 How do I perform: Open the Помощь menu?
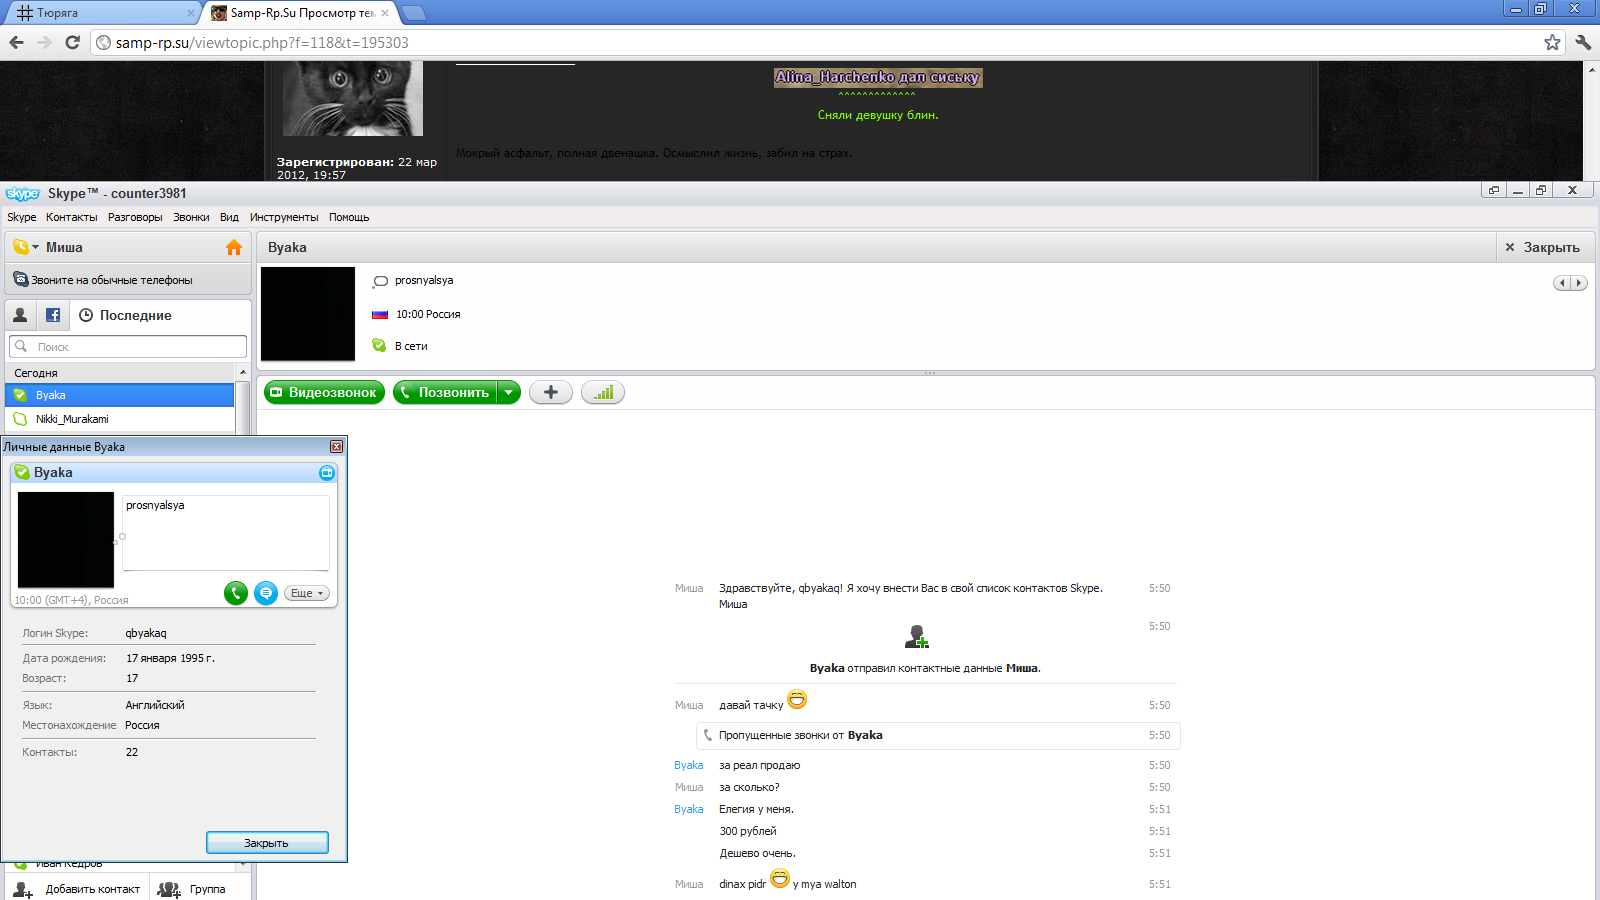(x=349, y=217)
